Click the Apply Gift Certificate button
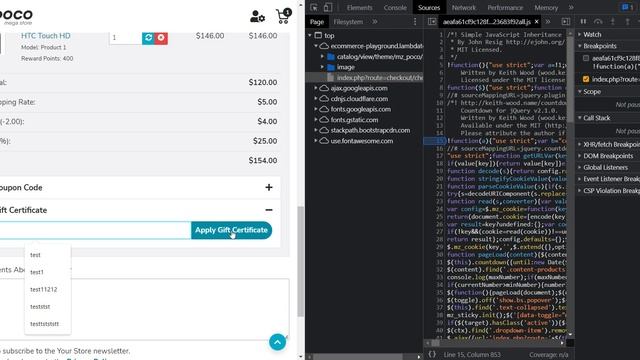The width and height of the screenshot is (640, 360). click(x=231, y=230)
